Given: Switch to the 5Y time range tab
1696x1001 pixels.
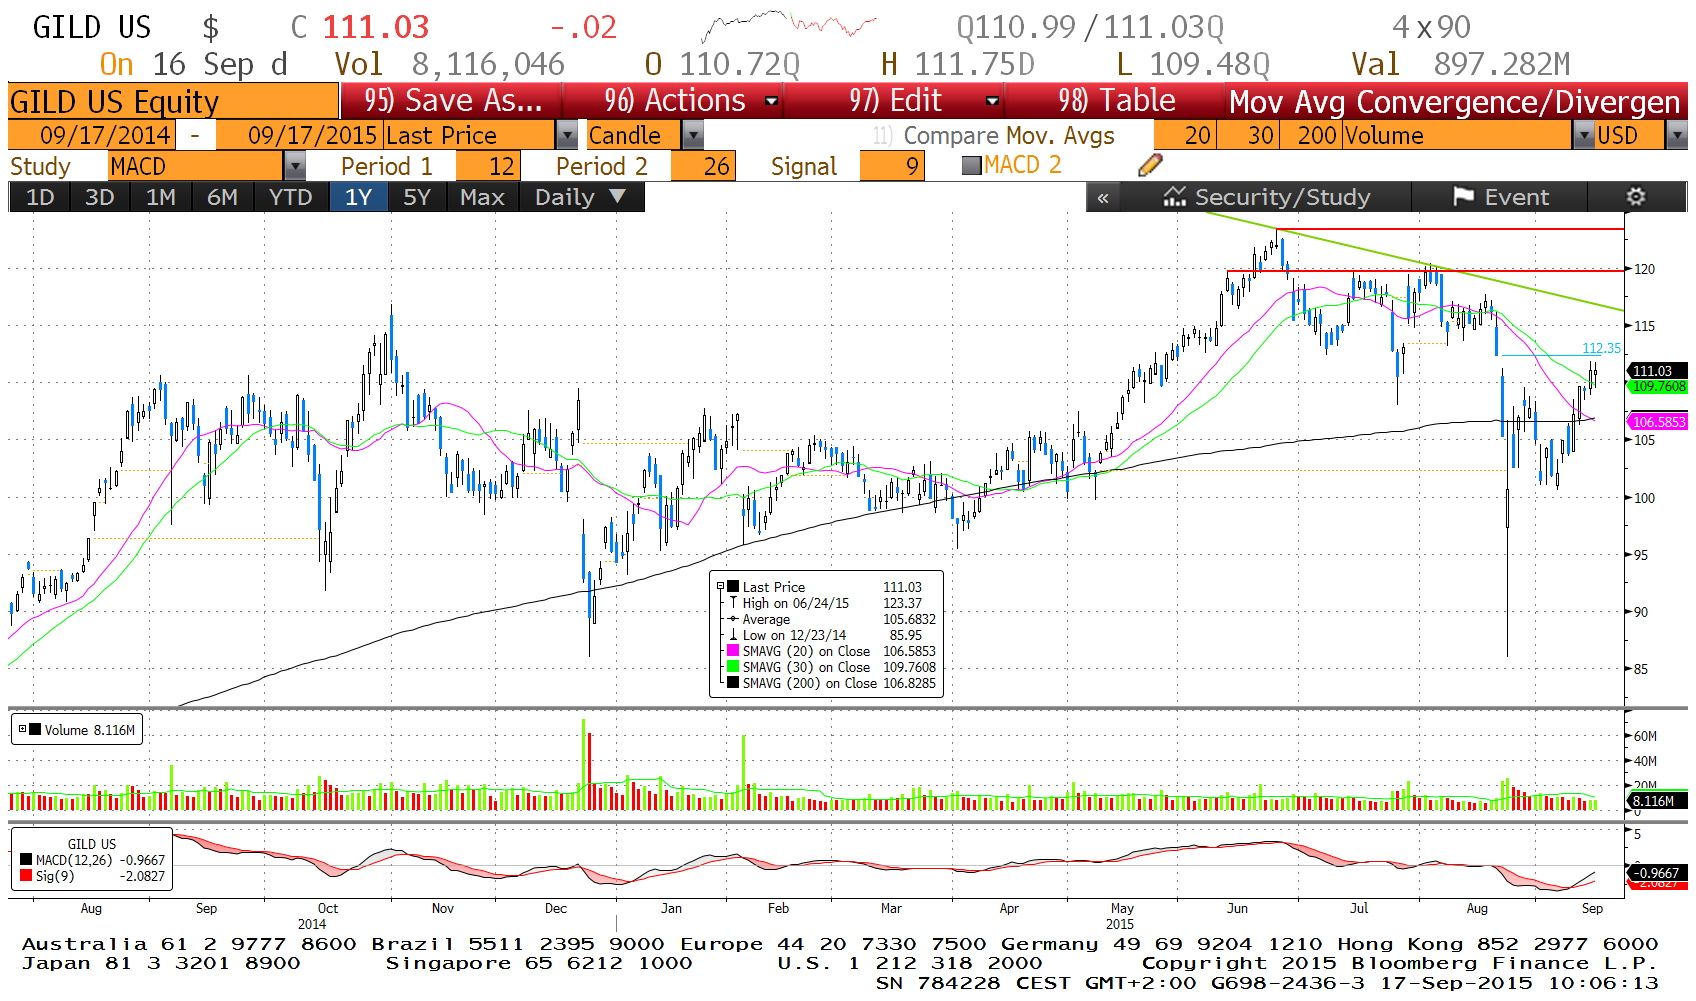Looking at the screenshot, I should [416, 197].
